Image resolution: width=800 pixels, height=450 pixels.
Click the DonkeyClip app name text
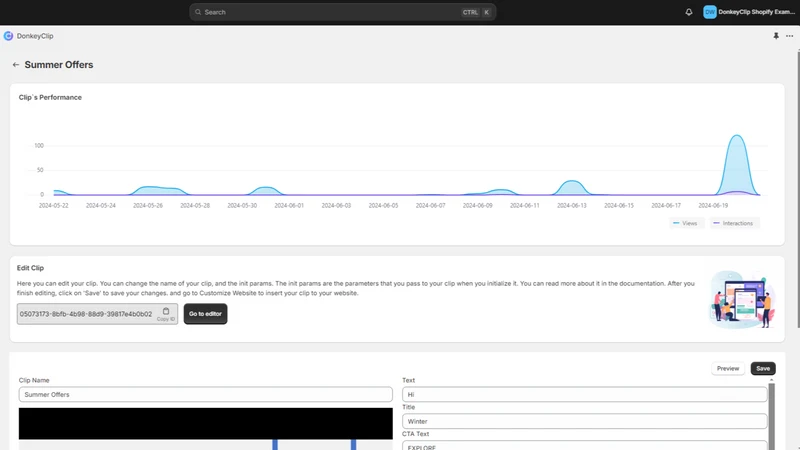[x=35, y=36]
